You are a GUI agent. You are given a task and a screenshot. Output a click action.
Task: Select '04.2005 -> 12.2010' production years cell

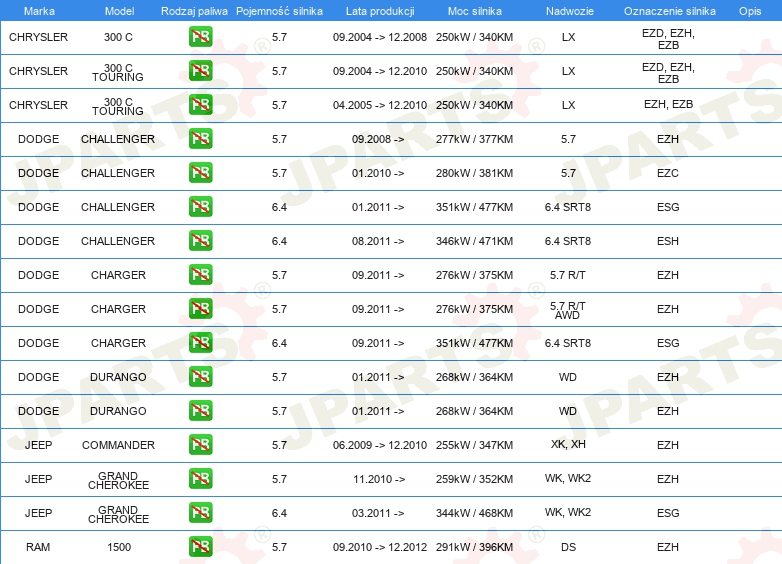coord(380,105)
